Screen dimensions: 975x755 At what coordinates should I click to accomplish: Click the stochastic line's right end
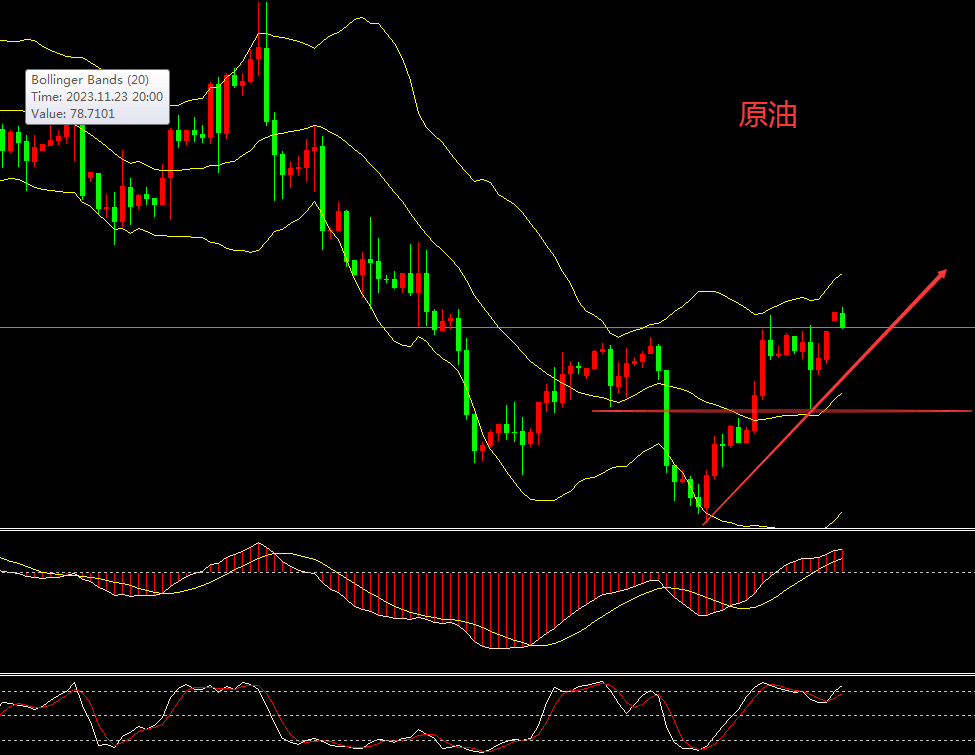coord(842,687)
